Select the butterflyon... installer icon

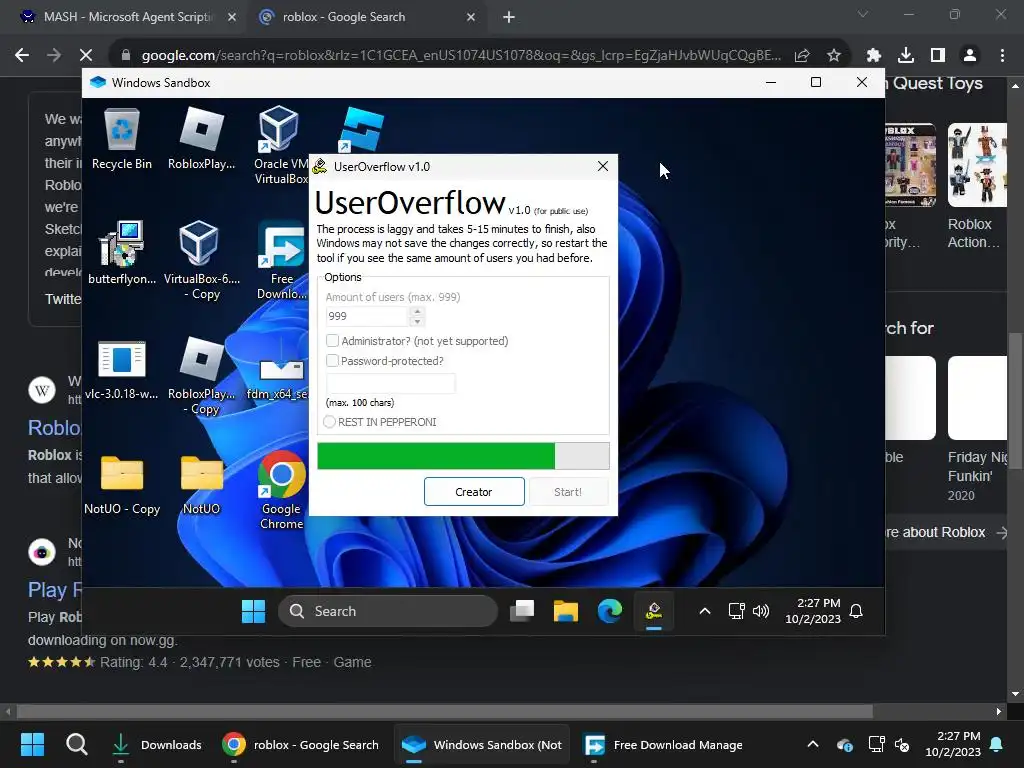[121, 253]
